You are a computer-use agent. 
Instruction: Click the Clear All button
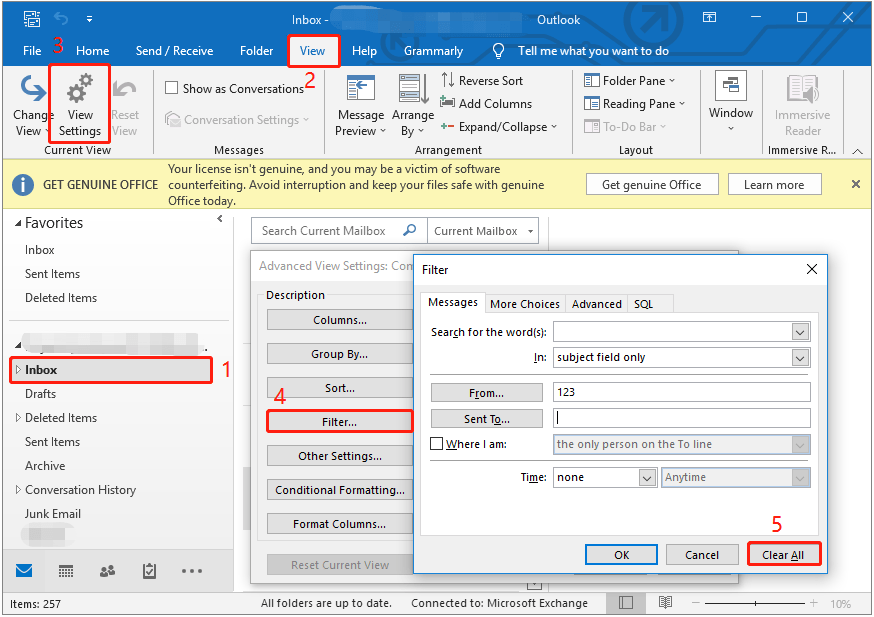(x=784, y=553)
